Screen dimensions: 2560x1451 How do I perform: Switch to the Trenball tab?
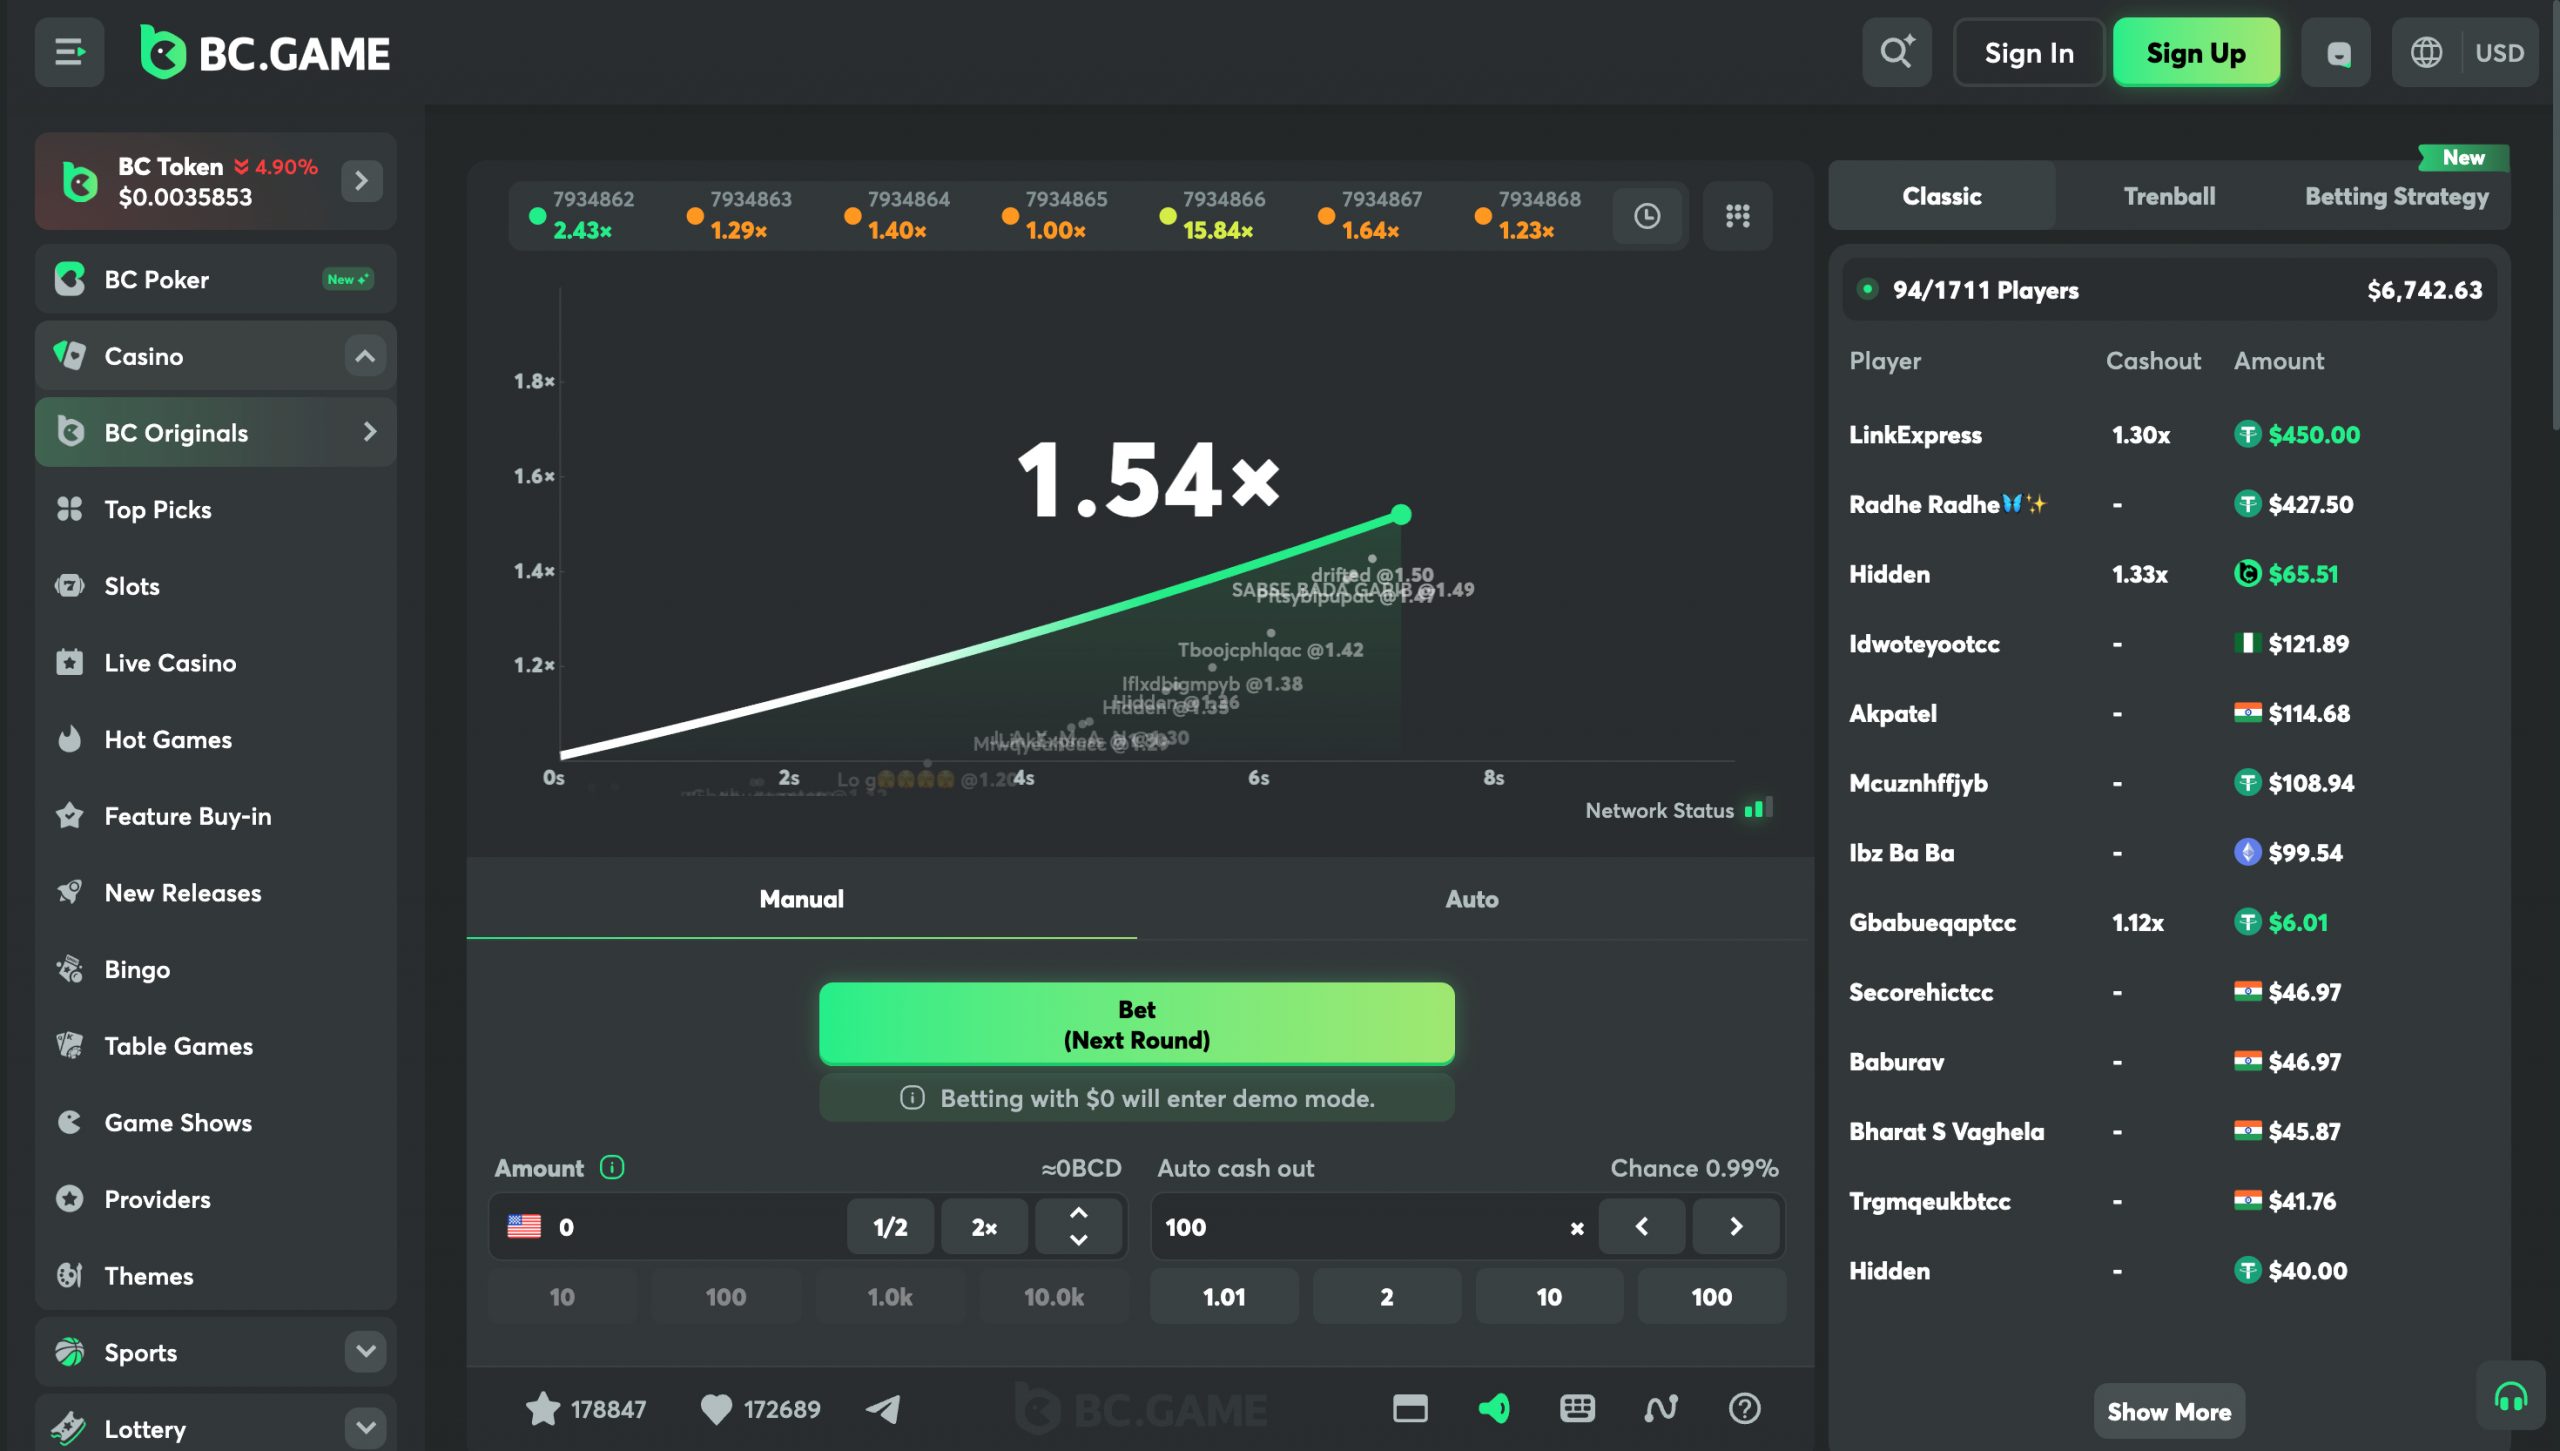click(x=2169, y=196)
